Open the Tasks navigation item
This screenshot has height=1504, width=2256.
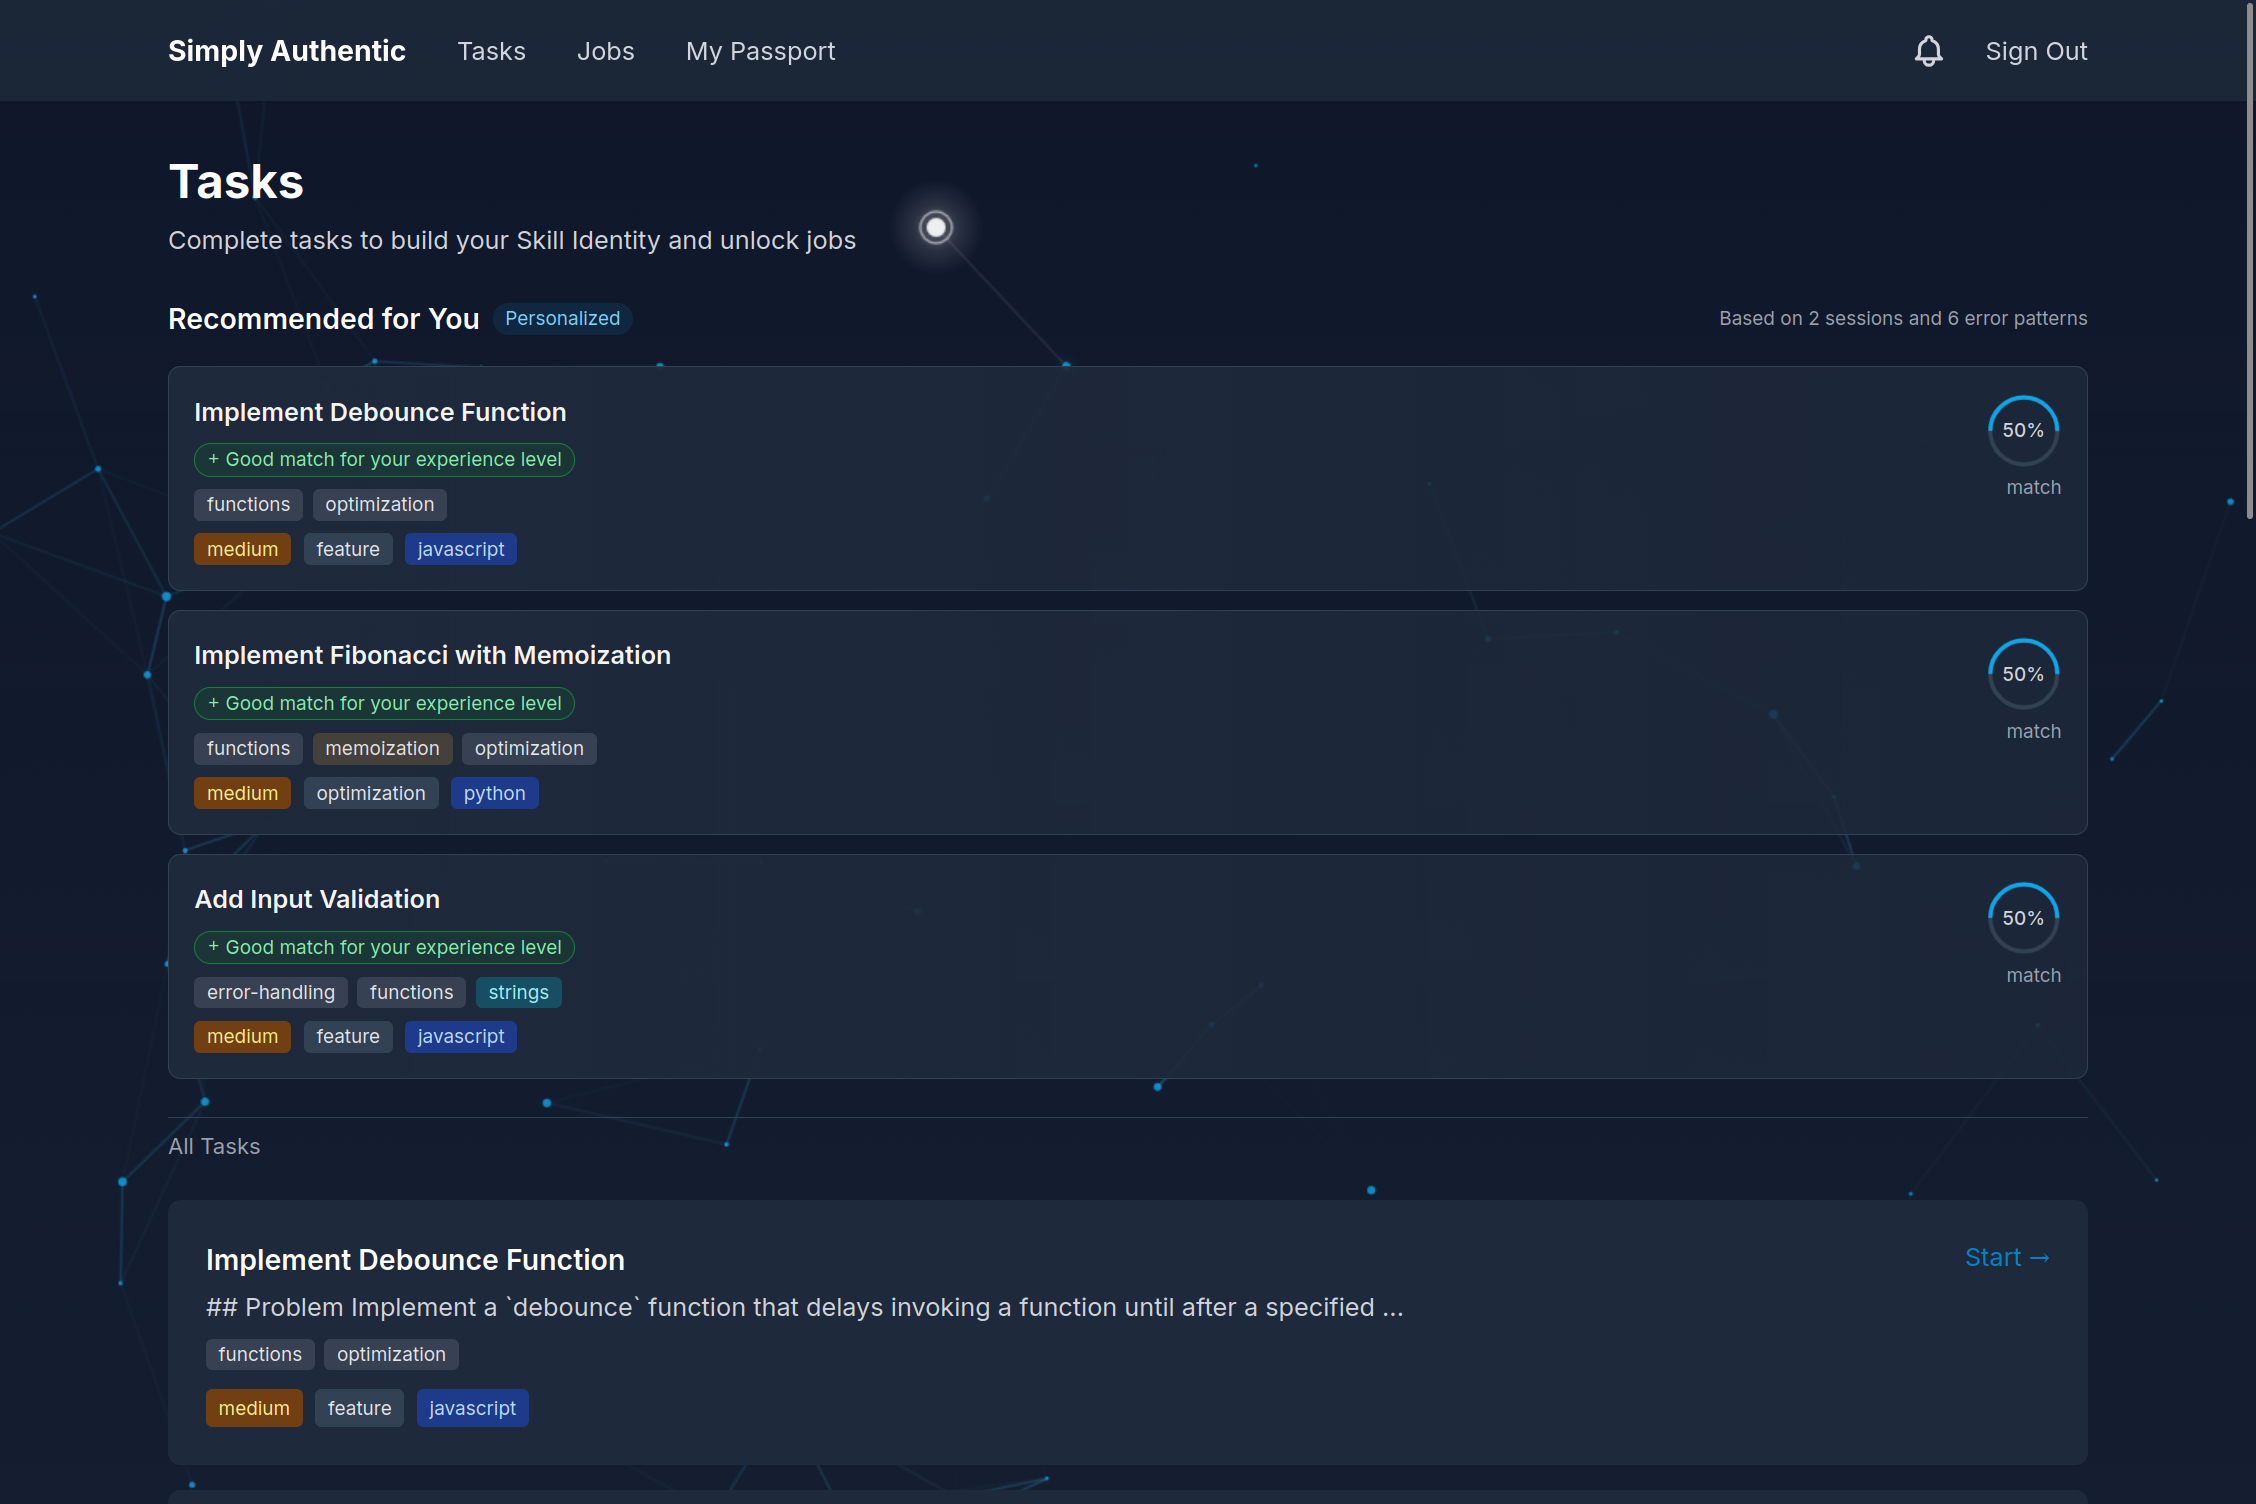(491, 51)
